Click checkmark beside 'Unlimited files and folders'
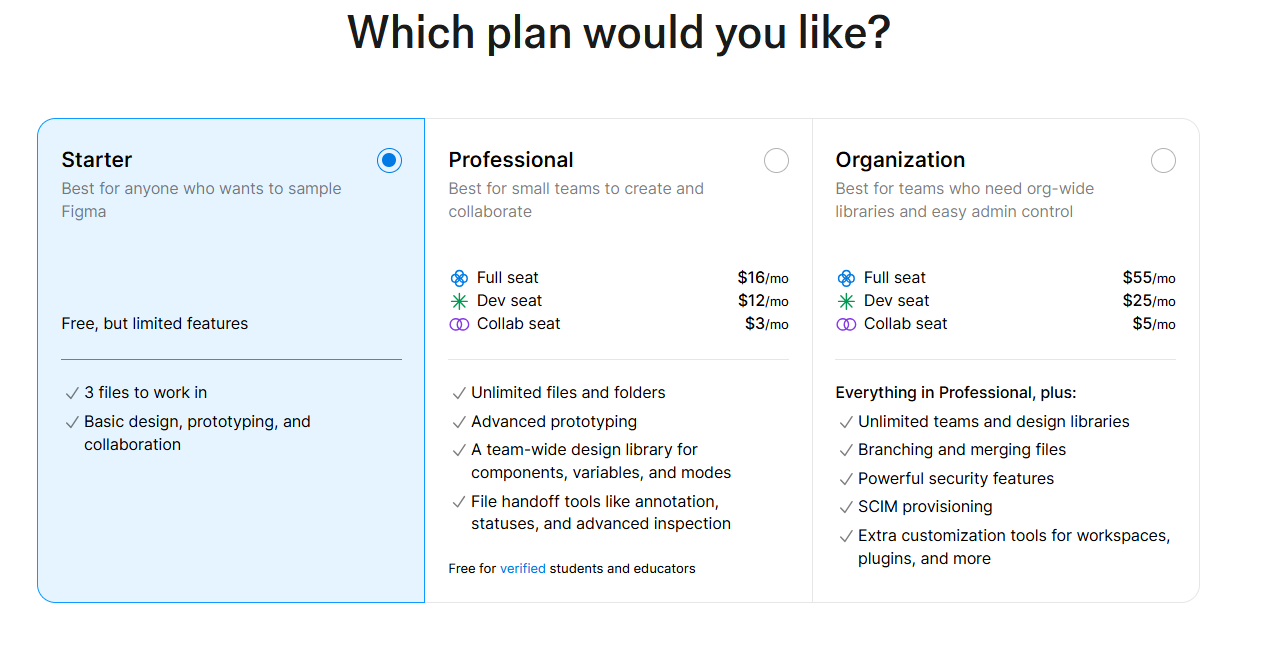This screenshot has height=654, width=1262. 458,393
